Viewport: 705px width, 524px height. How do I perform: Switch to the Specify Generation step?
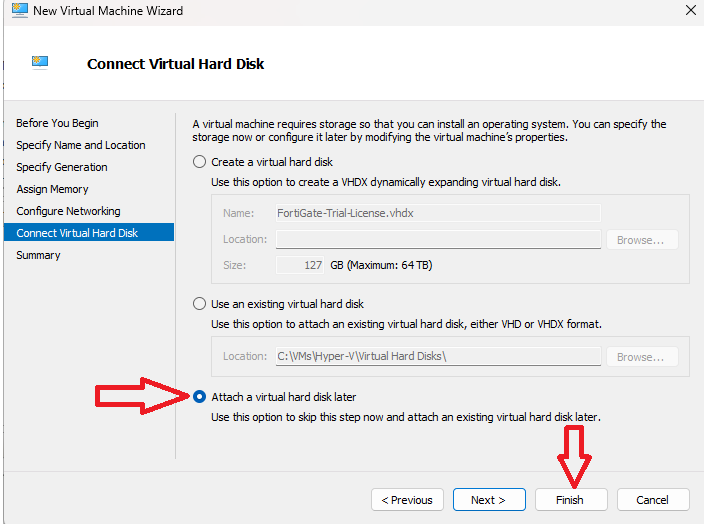[x=61, y=167]
